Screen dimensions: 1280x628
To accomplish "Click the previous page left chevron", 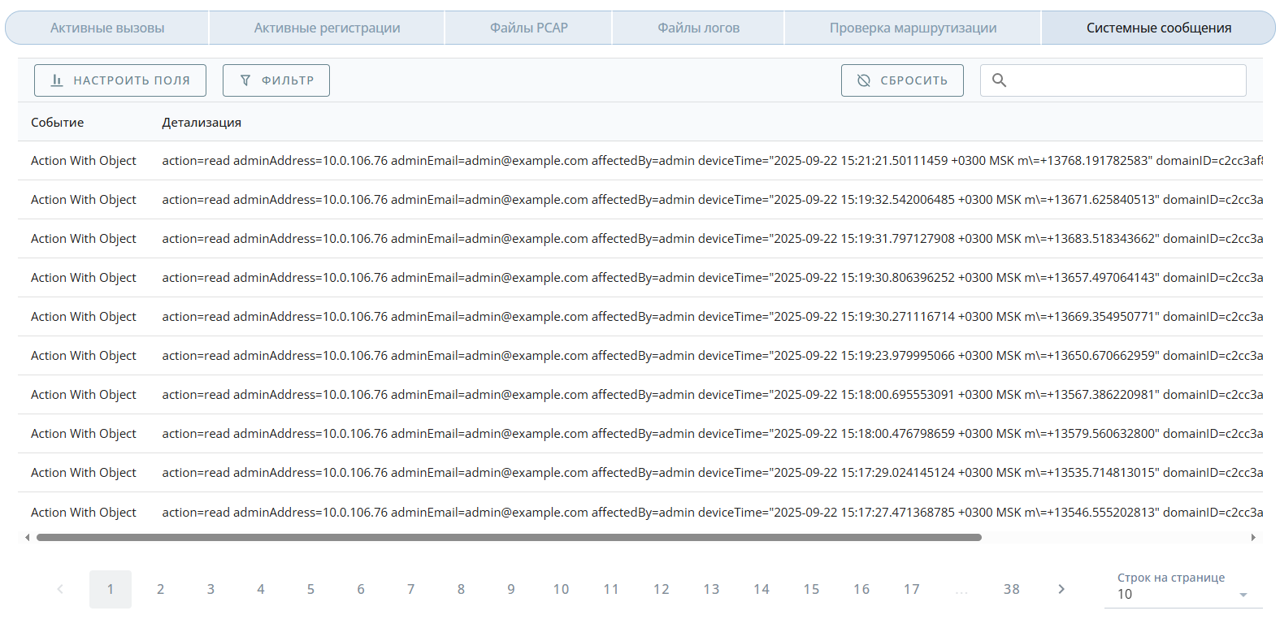I will point(60,589).
